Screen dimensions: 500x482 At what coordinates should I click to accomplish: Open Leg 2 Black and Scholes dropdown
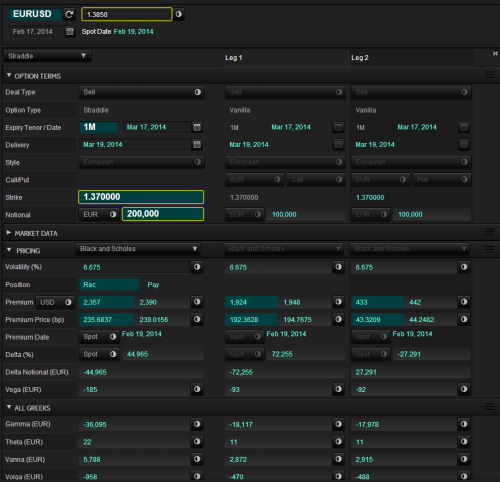(409, 249)
